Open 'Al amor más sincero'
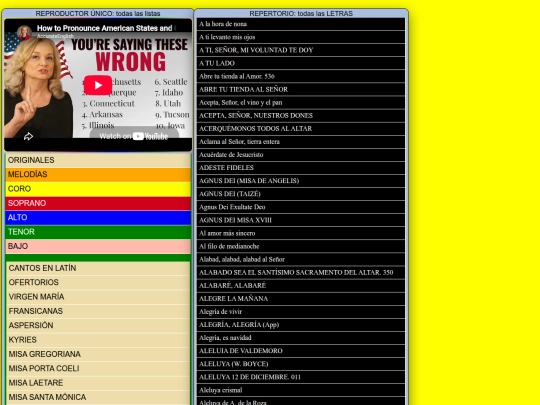540x405 pixels. (x=301, y=233)
